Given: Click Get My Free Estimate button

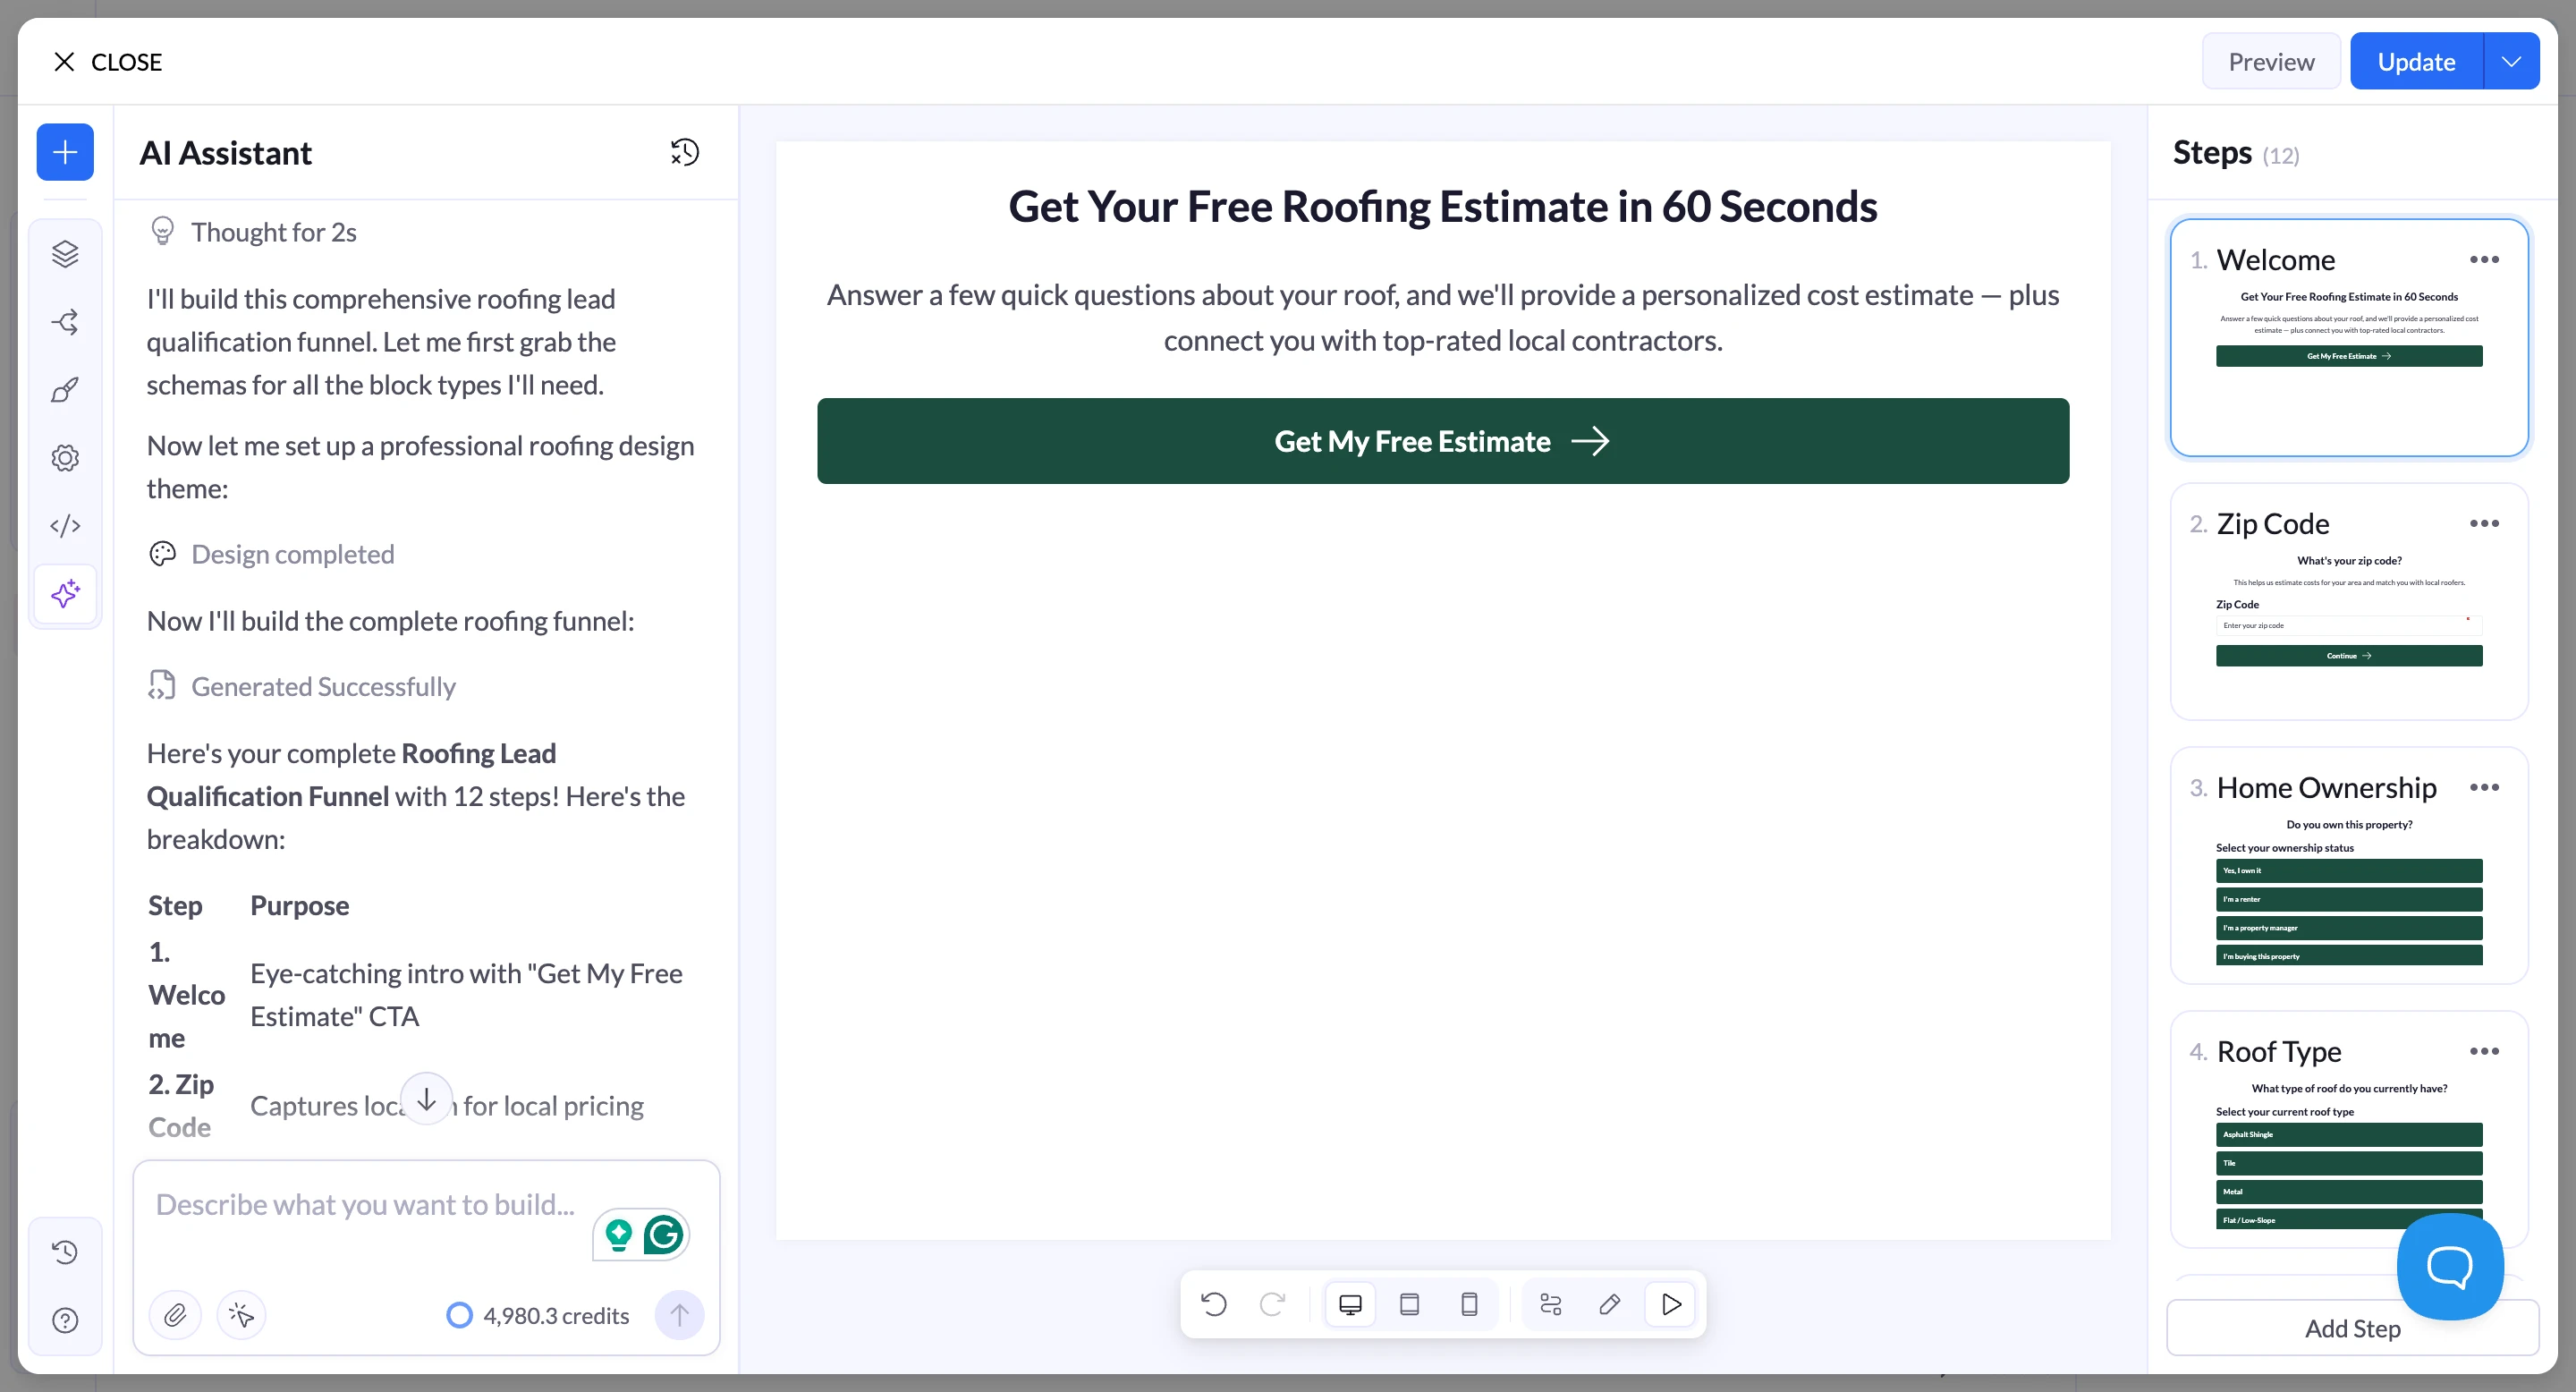Looking at the screenshot, I should pyautogui.click(x=1443, y=441).
